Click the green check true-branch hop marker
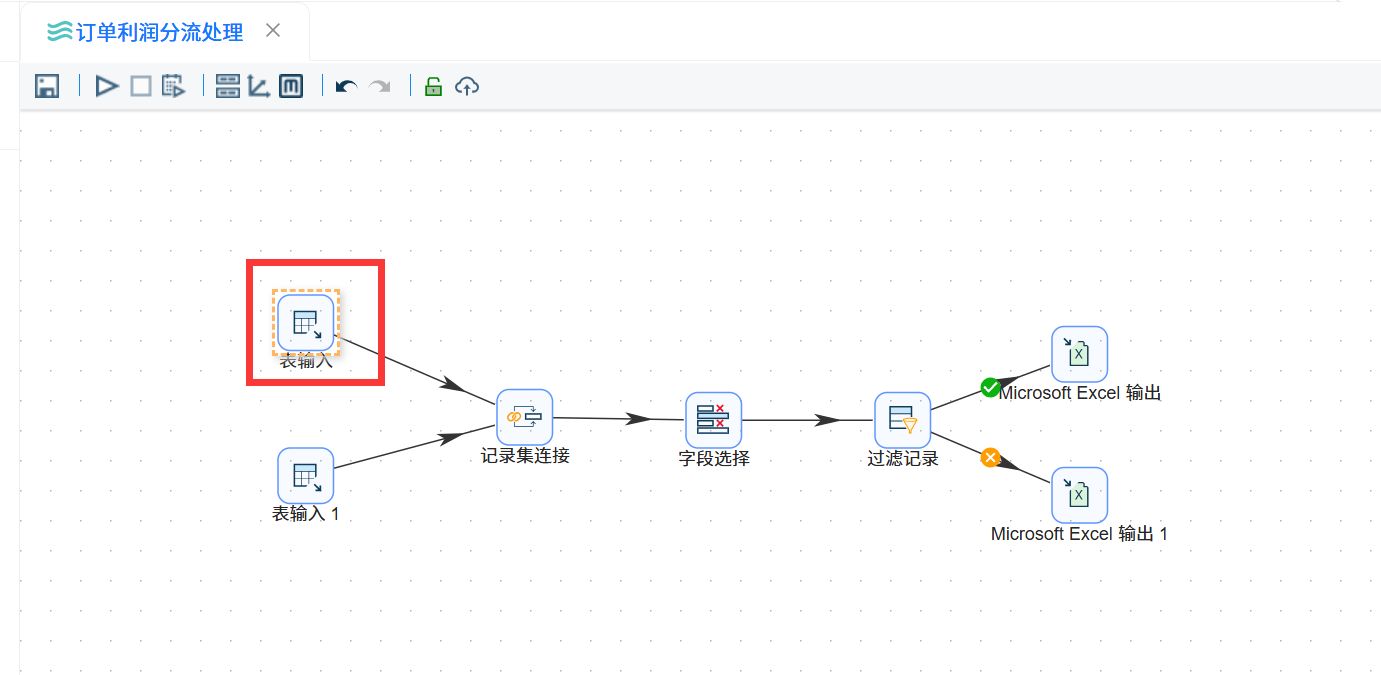 click(x=990, y=387)
